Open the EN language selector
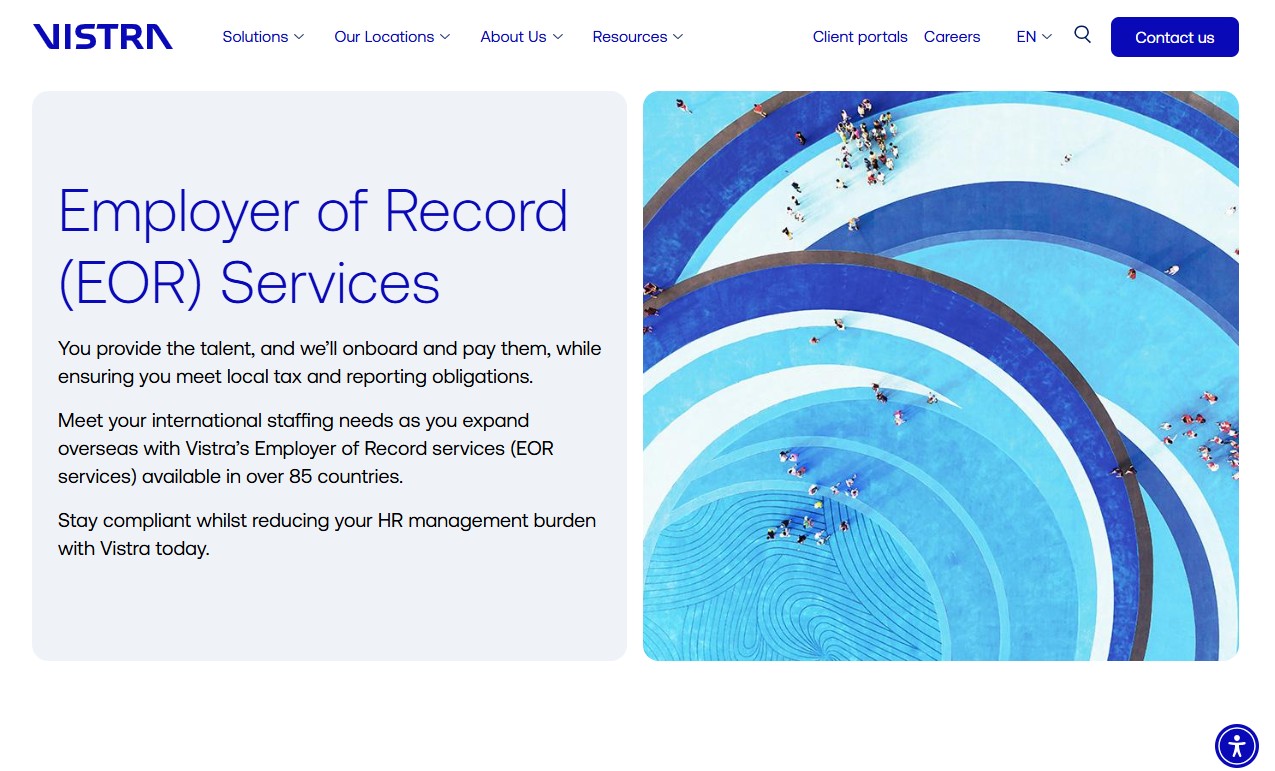1275x771 pixels. pos(1034,37)
